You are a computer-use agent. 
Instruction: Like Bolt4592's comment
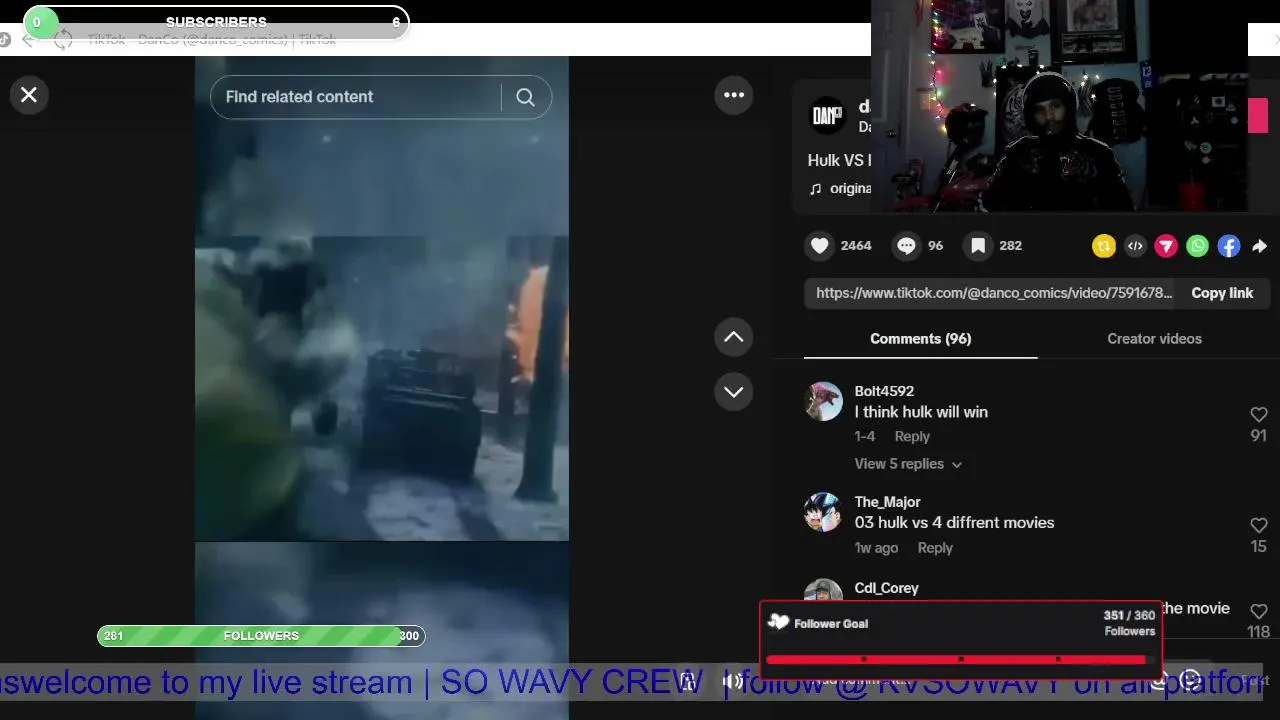click(1259, 414)
